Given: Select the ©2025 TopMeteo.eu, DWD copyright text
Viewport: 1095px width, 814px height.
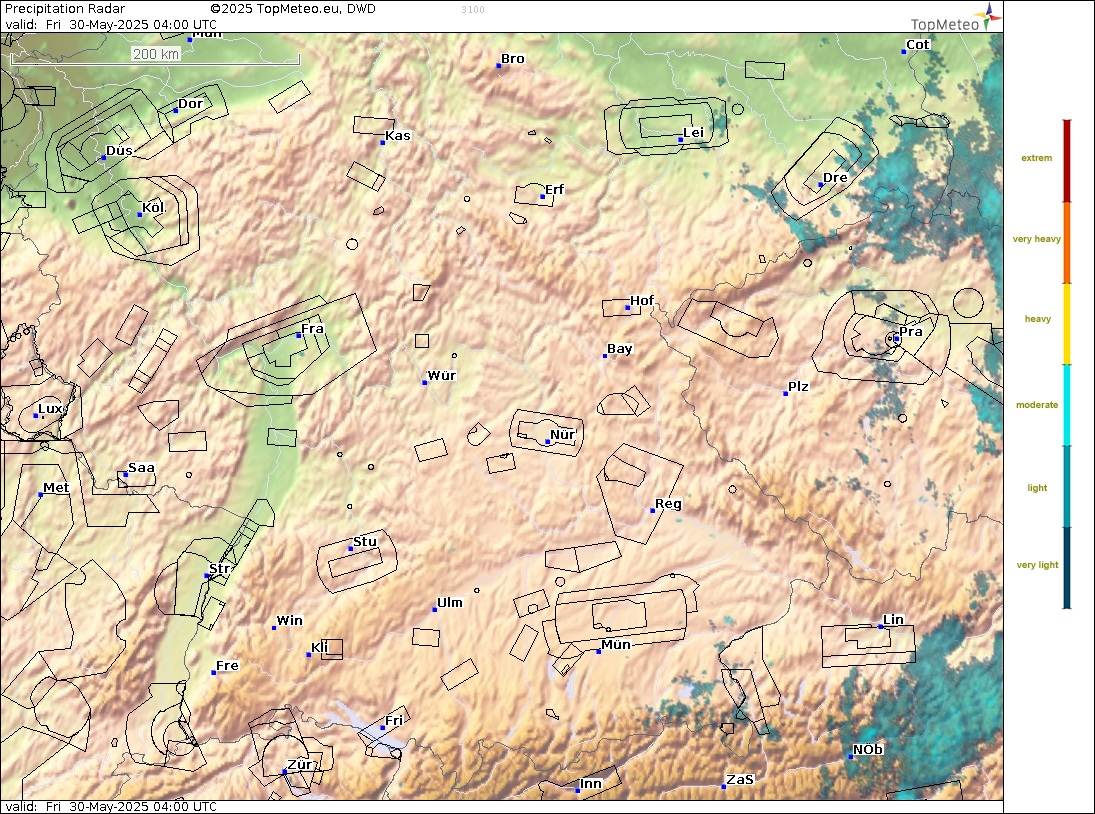Looking at the screenshot, I should pyautogui.click(x=293, y=9).
